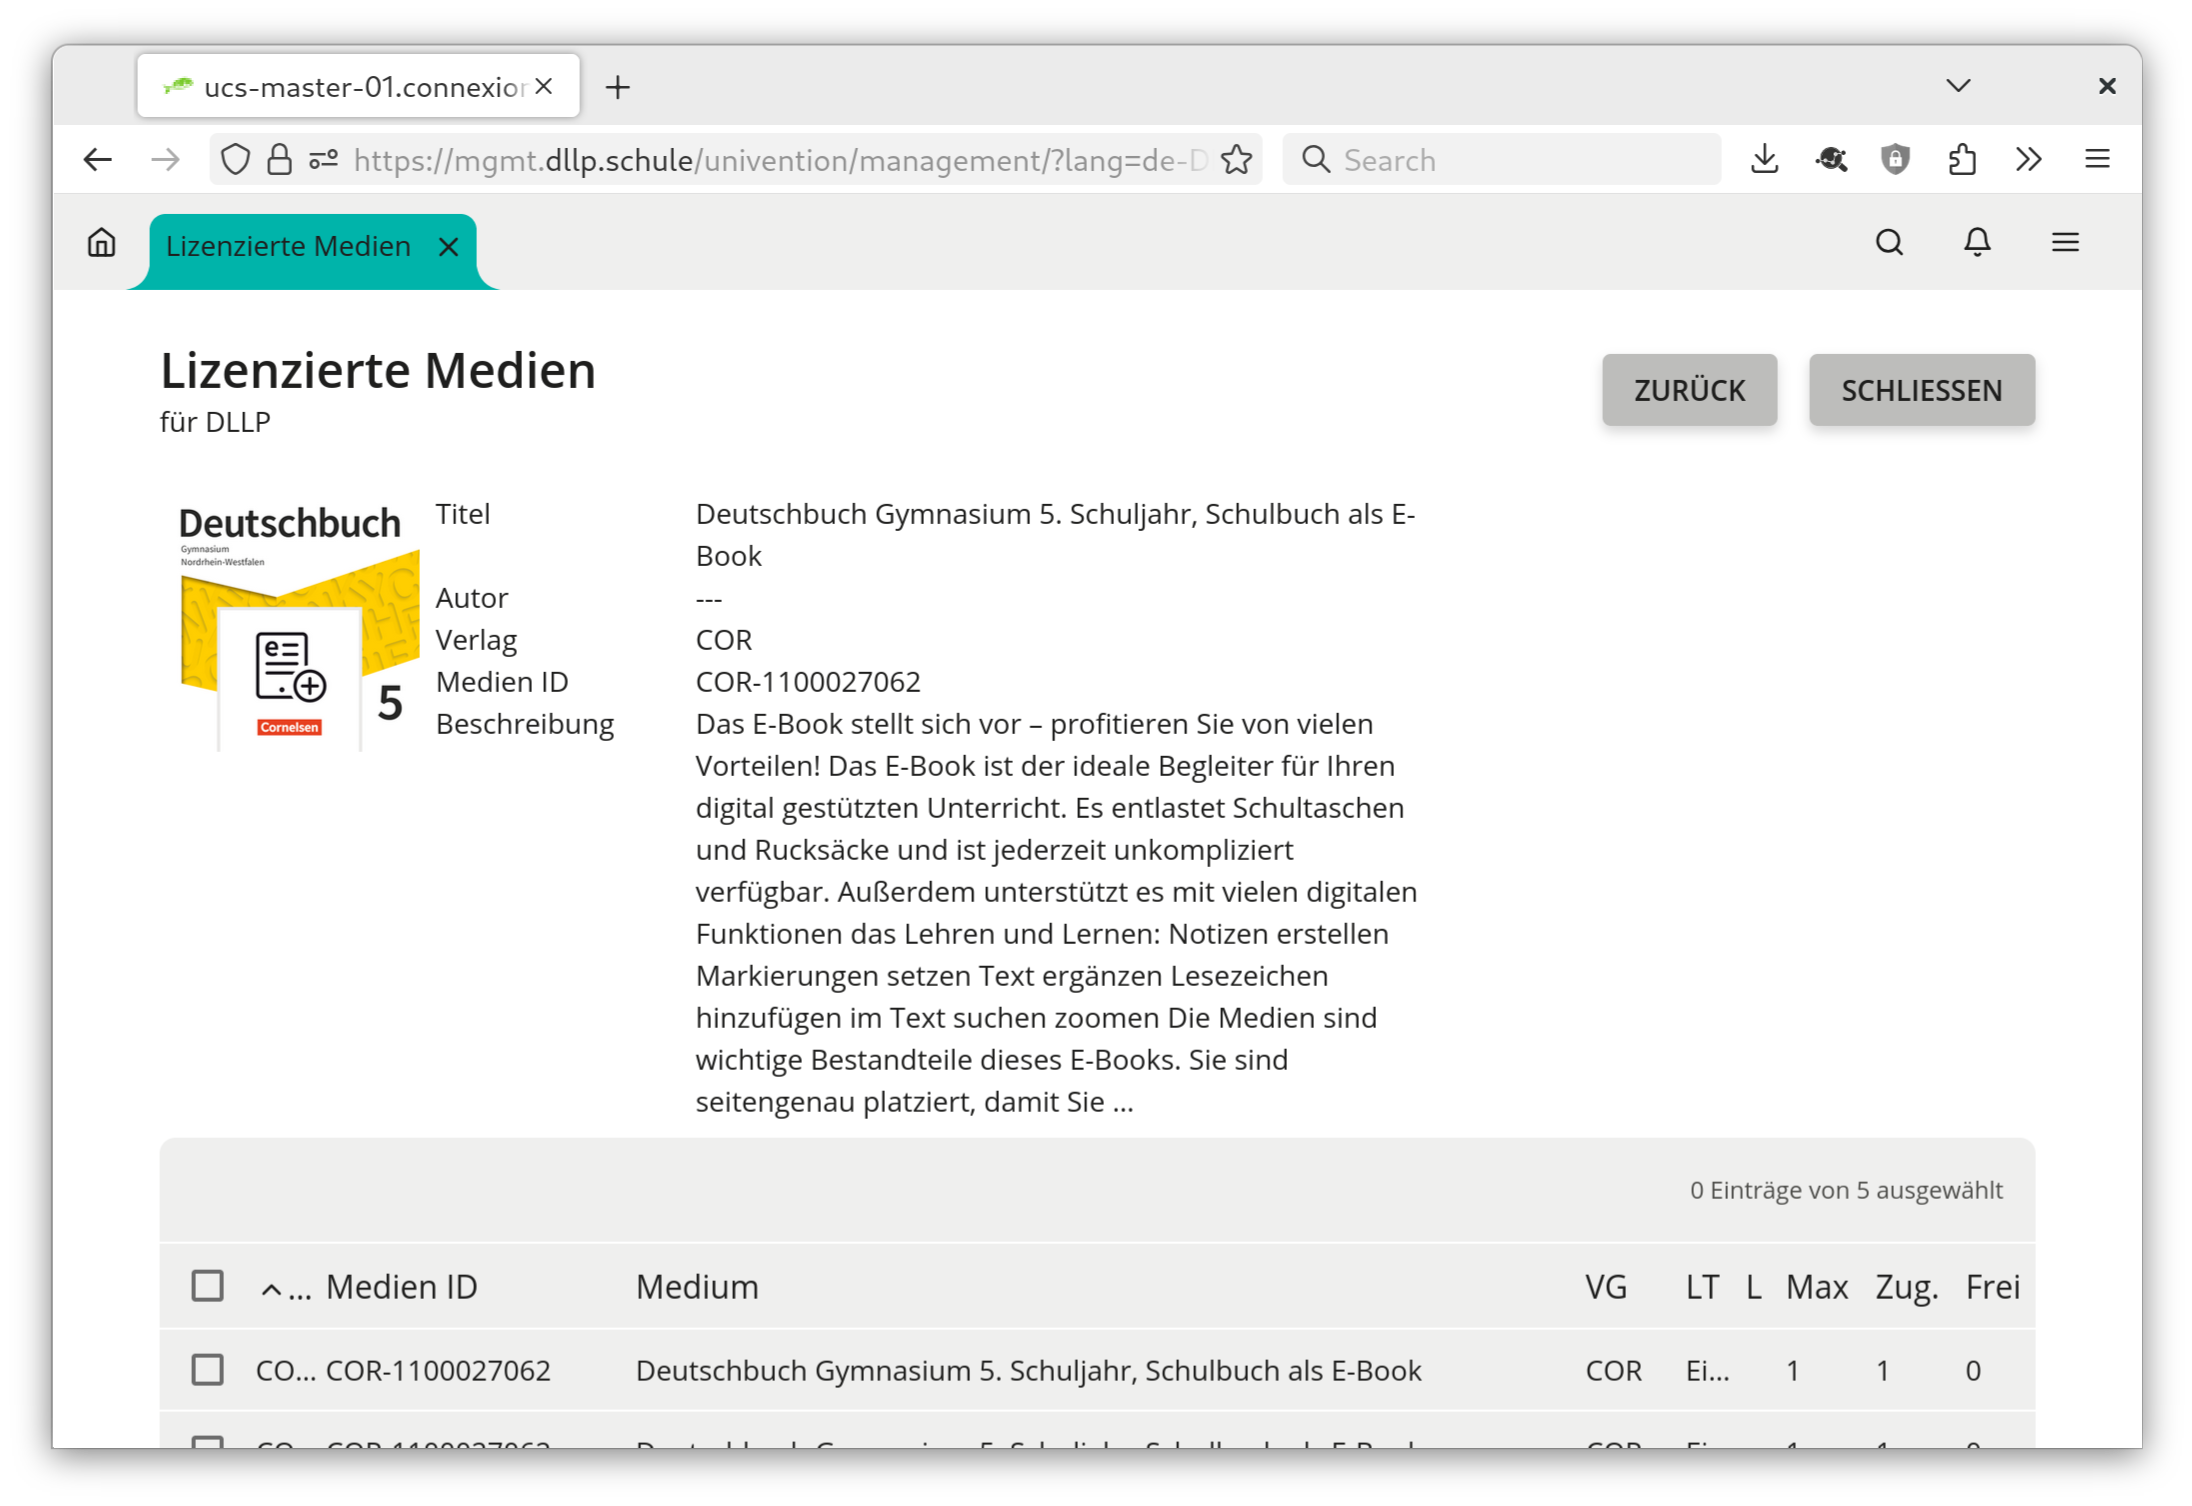Sort by Zug. column header
Image resolution: width=2192 pixels, height=1506 pixels.
1907,1287
